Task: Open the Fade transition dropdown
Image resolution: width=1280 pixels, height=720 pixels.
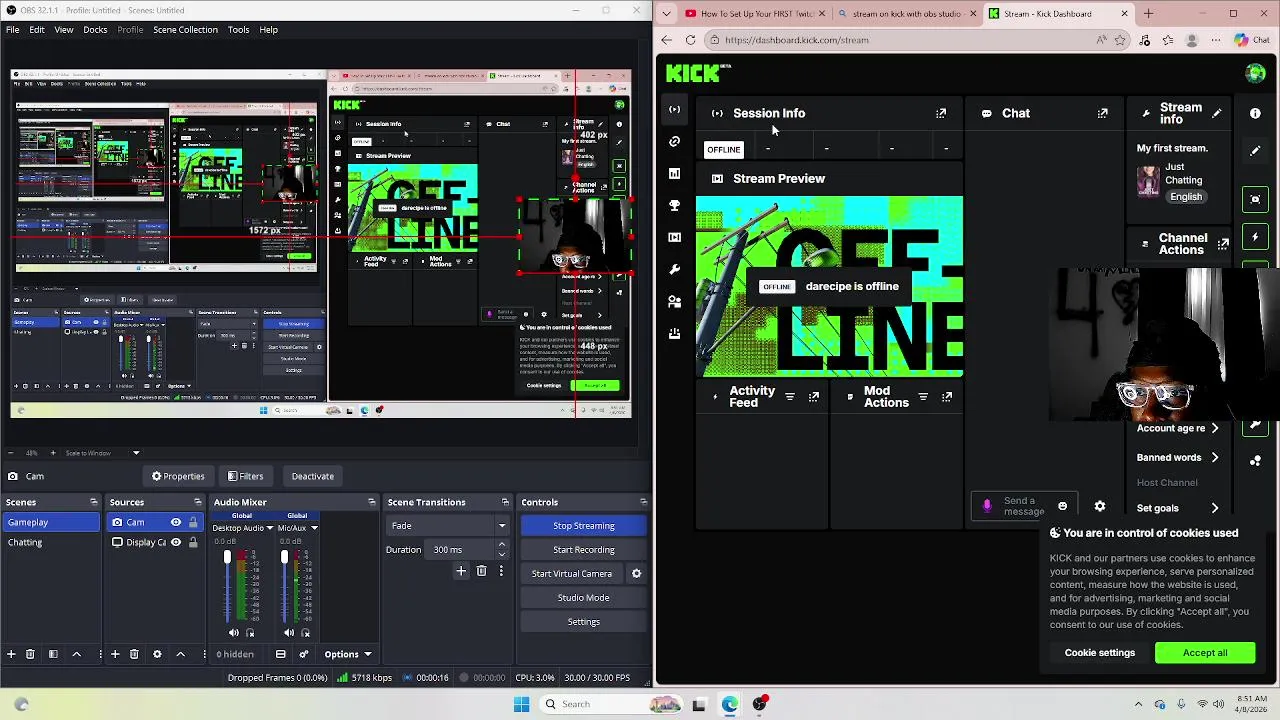Action: (447, 526)
